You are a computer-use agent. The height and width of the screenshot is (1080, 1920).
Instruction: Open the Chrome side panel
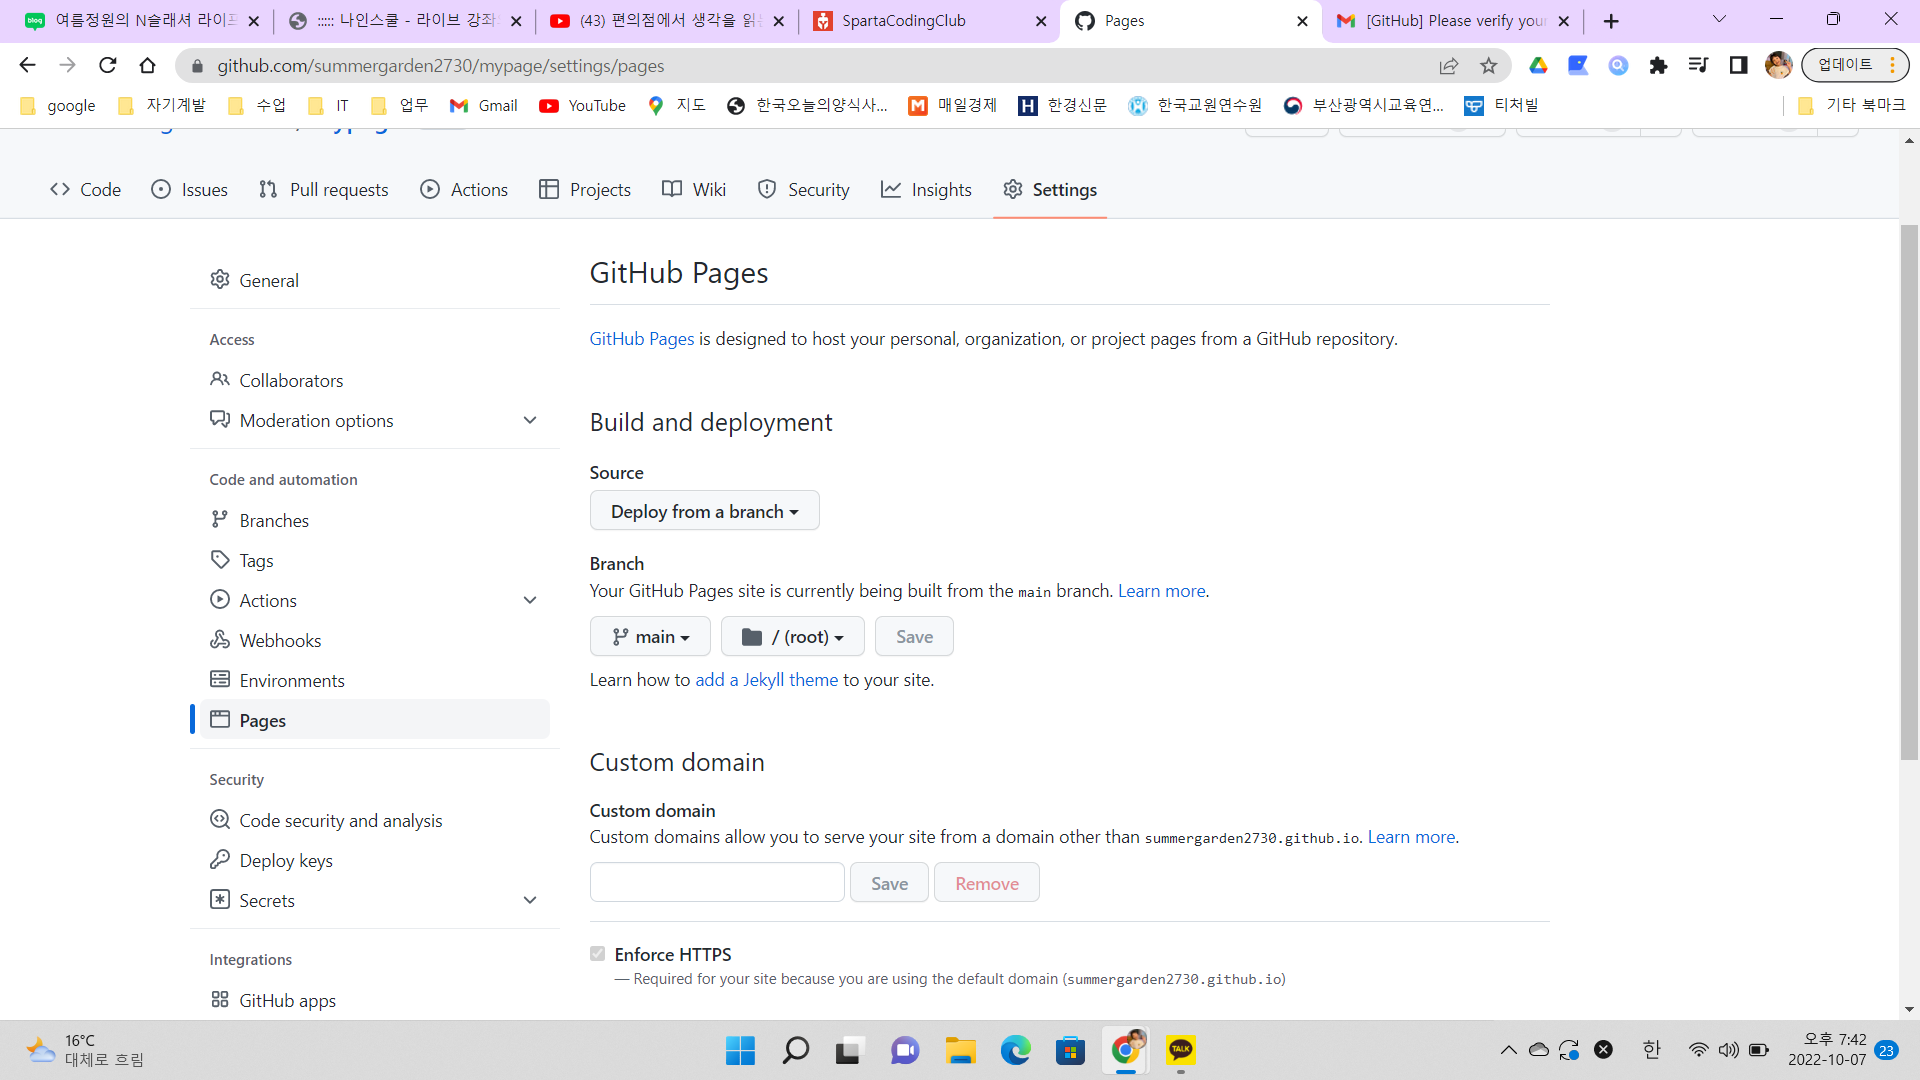coord(1739,65)
